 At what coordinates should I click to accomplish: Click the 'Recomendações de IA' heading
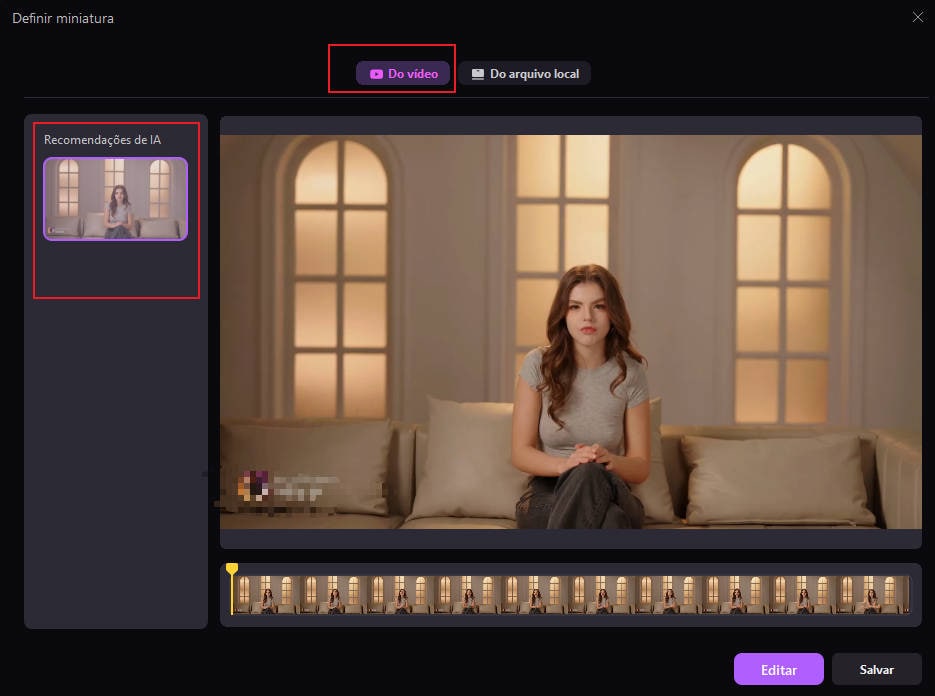tap(103, 140)
